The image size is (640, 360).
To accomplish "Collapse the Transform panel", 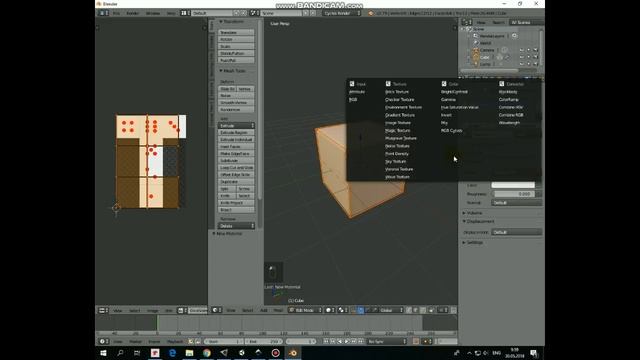I will [x=231, y=22].
